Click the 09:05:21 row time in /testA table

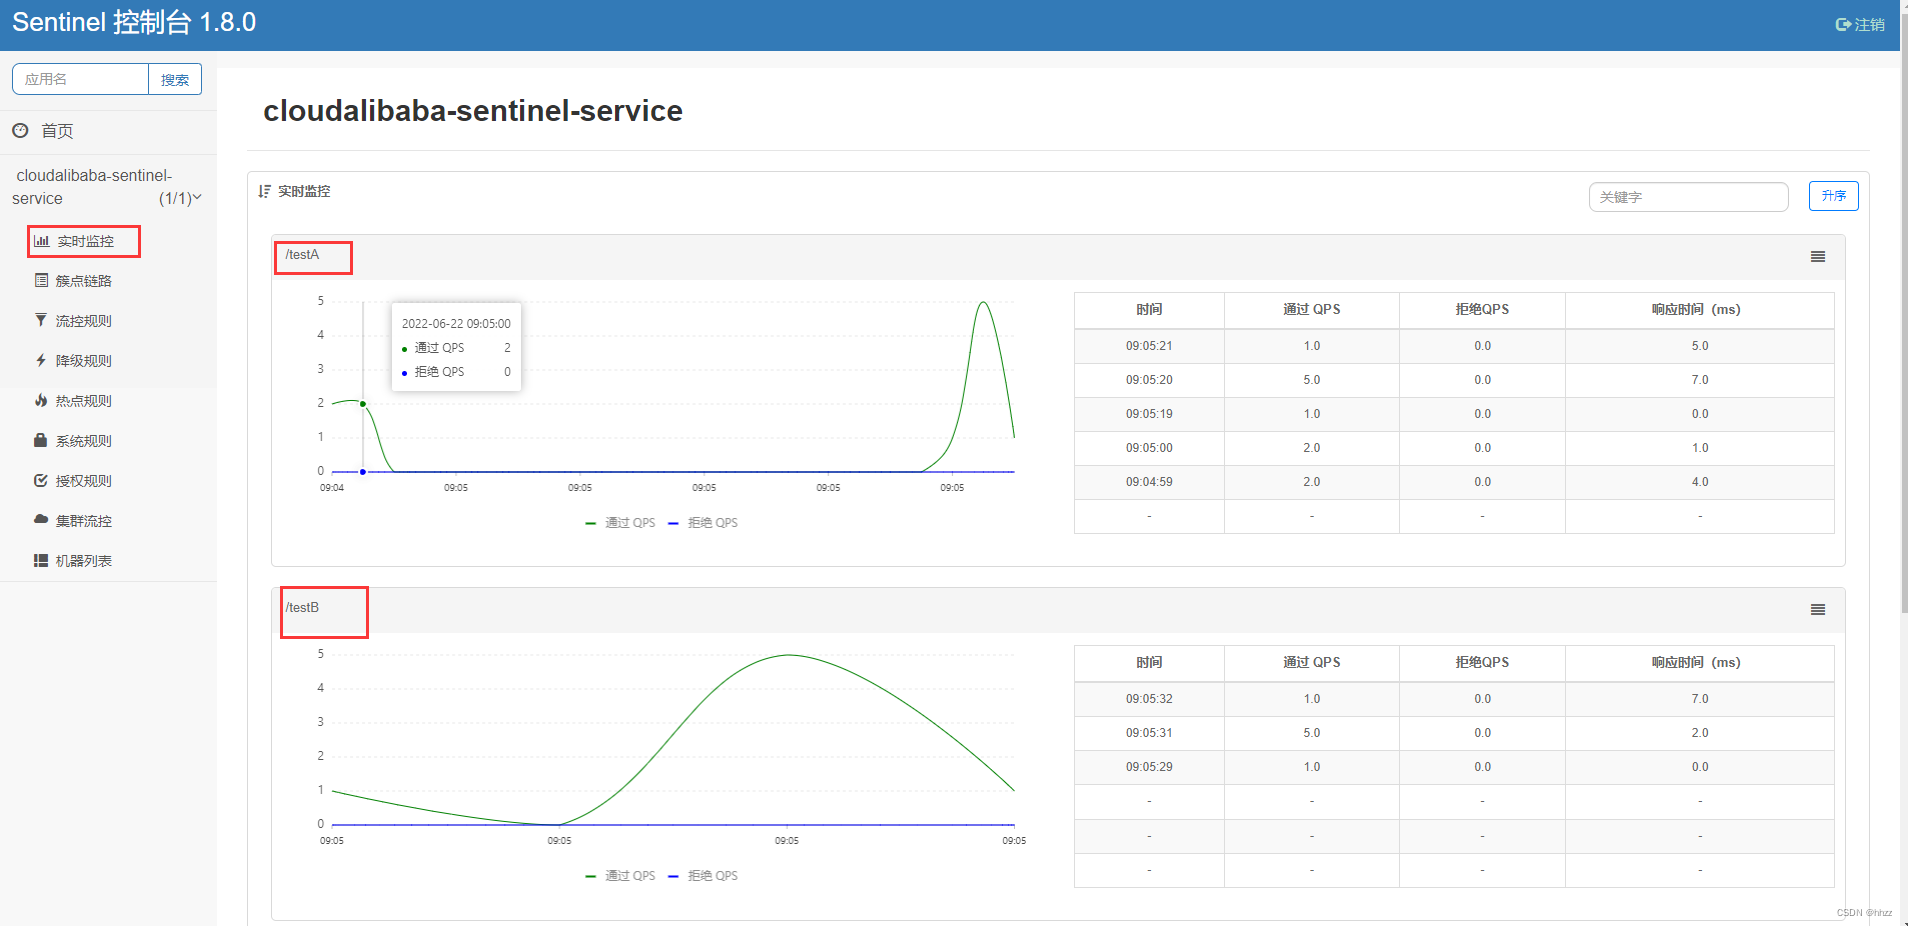coord(1149,346)
